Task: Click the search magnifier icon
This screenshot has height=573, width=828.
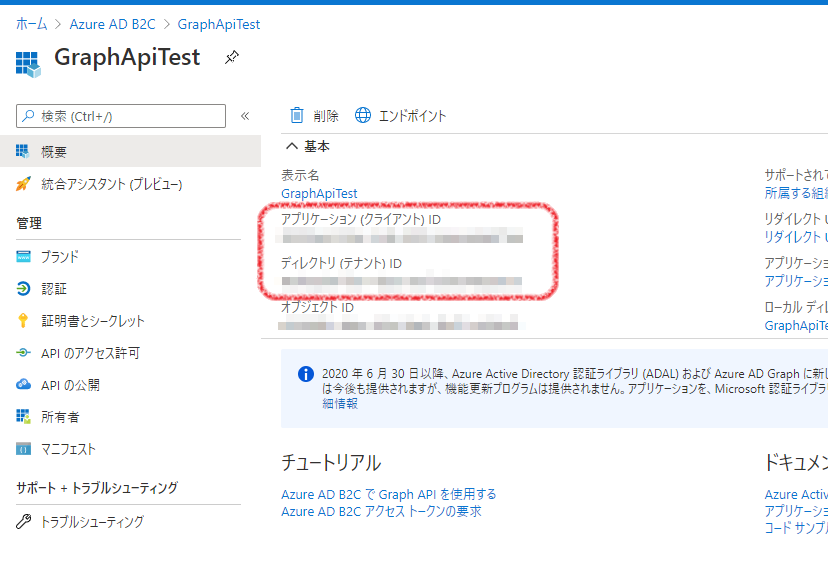Action: point(28,116)
